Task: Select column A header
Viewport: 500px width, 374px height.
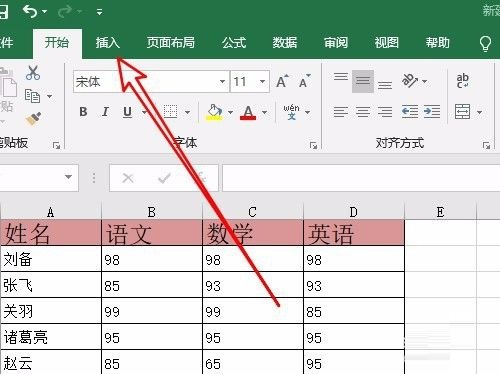Action: click(x=51, y=211)
